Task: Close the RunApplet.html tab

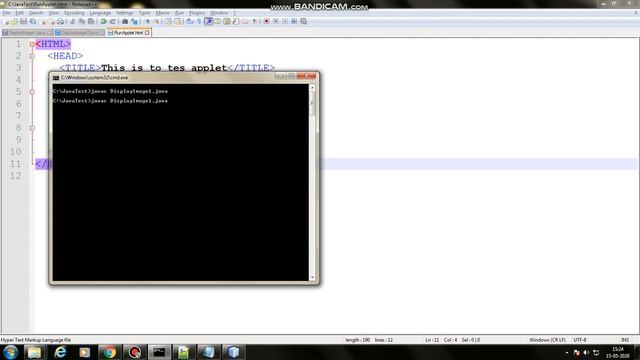Action: click(x=147, y=33)
